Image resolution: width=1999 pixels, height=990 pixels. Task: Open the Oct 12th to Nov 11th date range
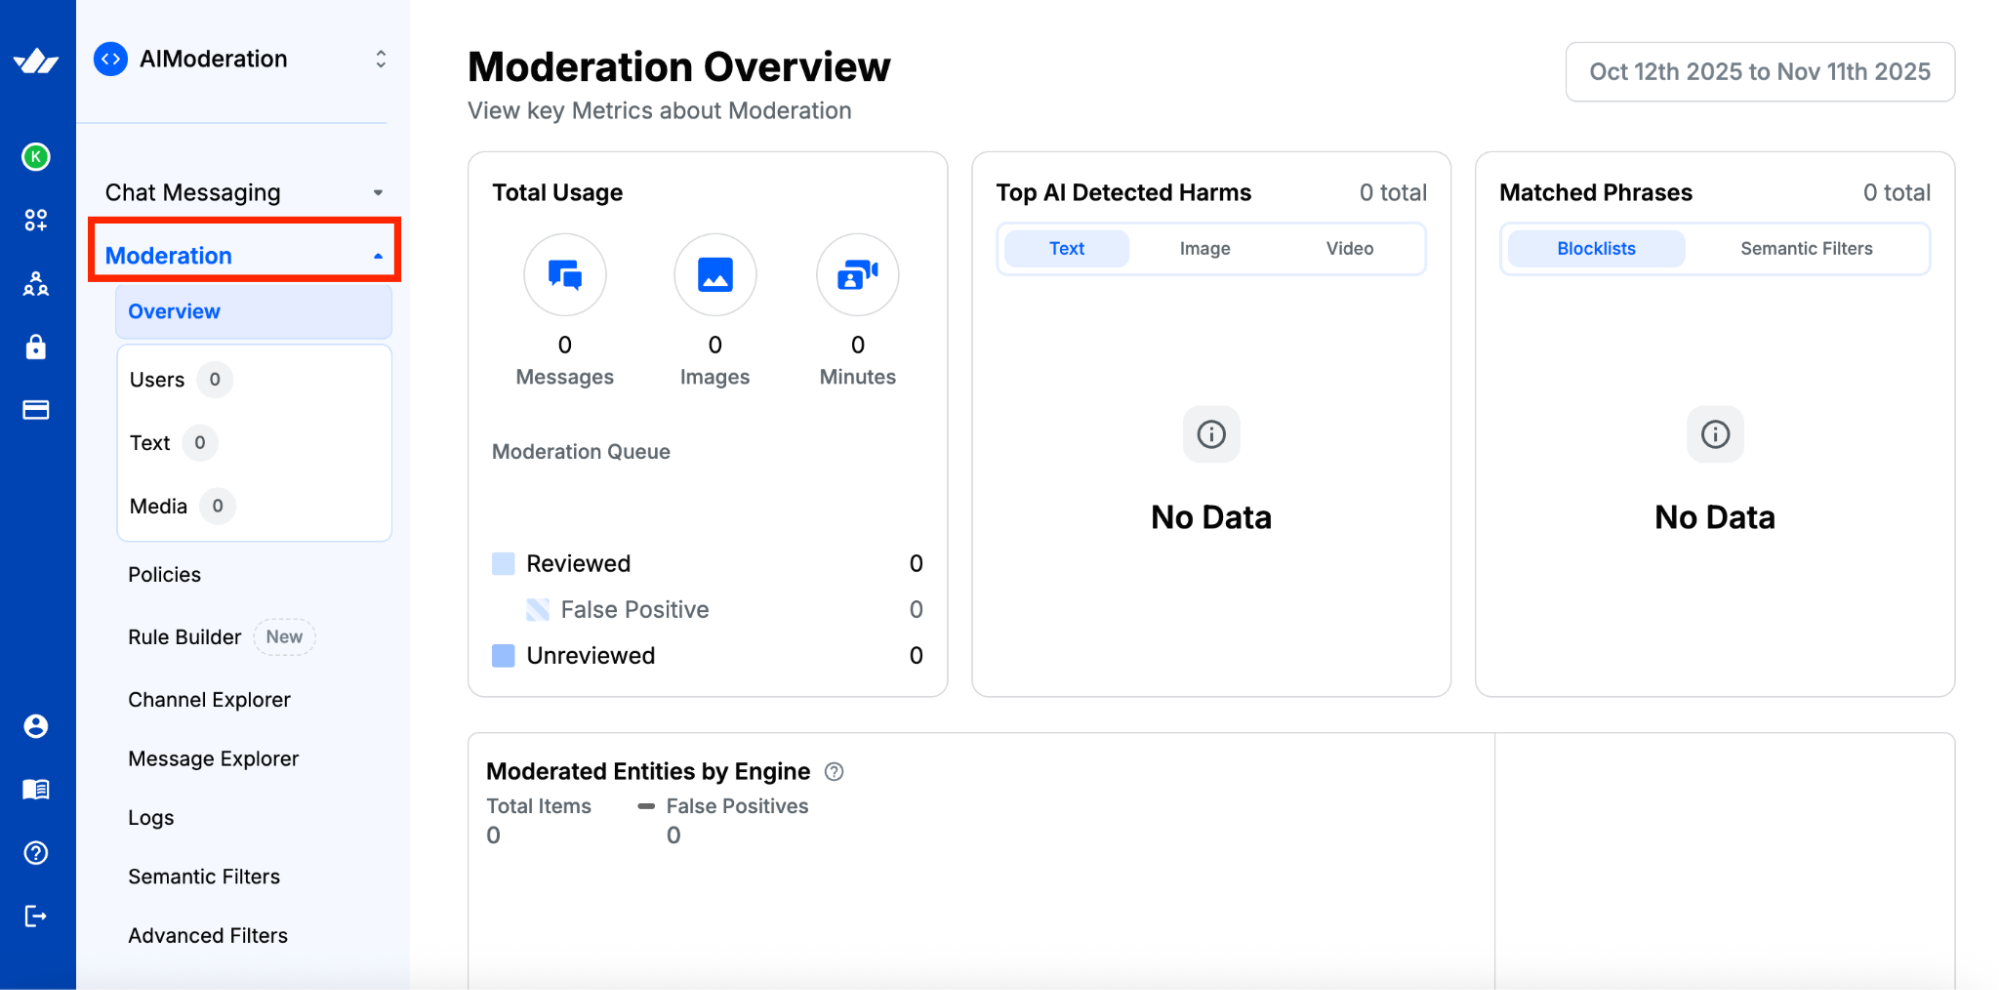pos(1760,71)
